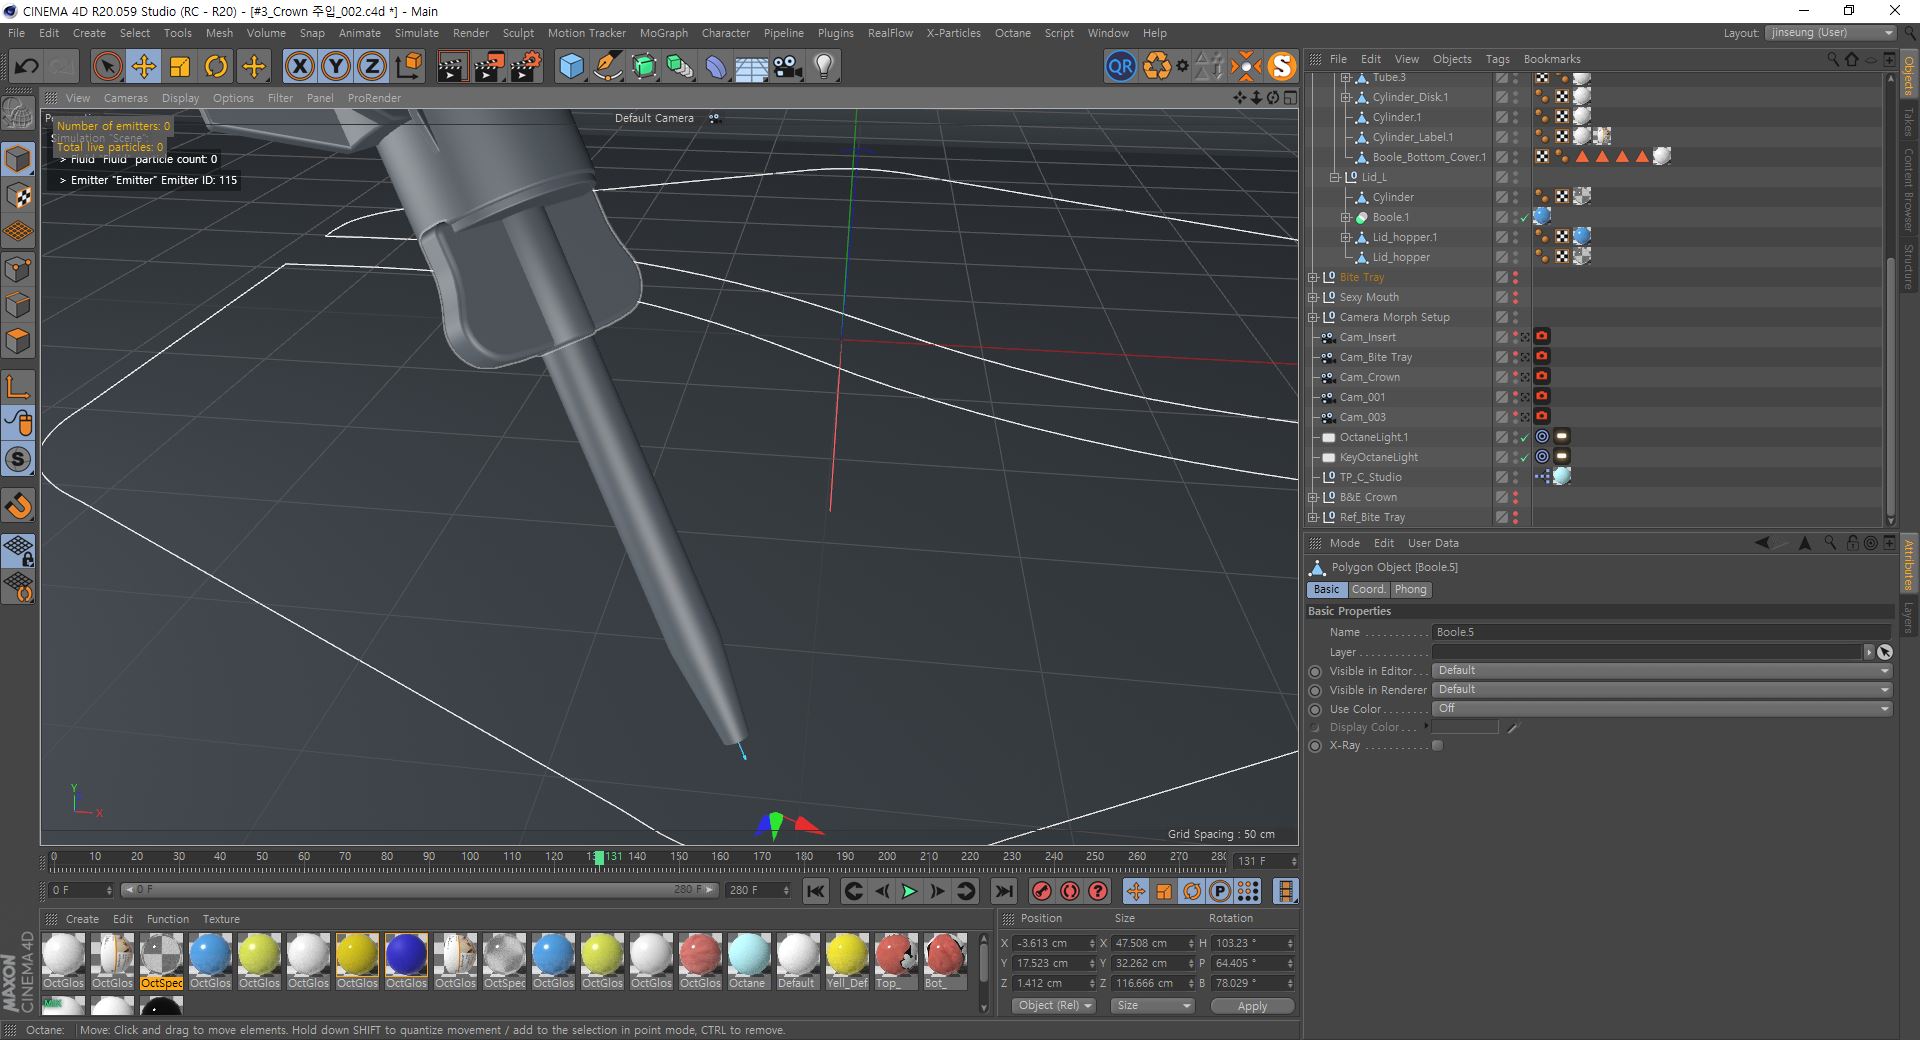Click the orange S plugin icon

tap(1281, 67)
